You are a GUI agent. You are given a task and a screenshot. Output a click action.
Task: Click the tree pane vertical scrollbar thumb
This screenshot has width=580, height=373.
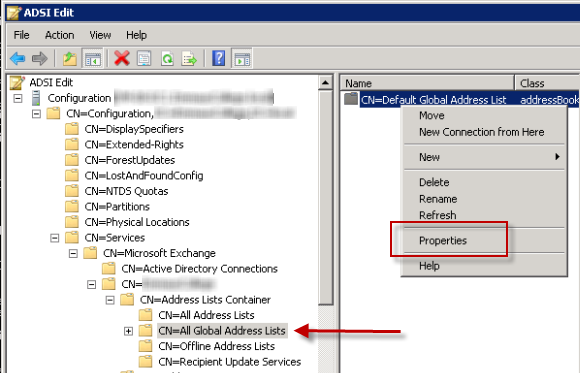326,198
